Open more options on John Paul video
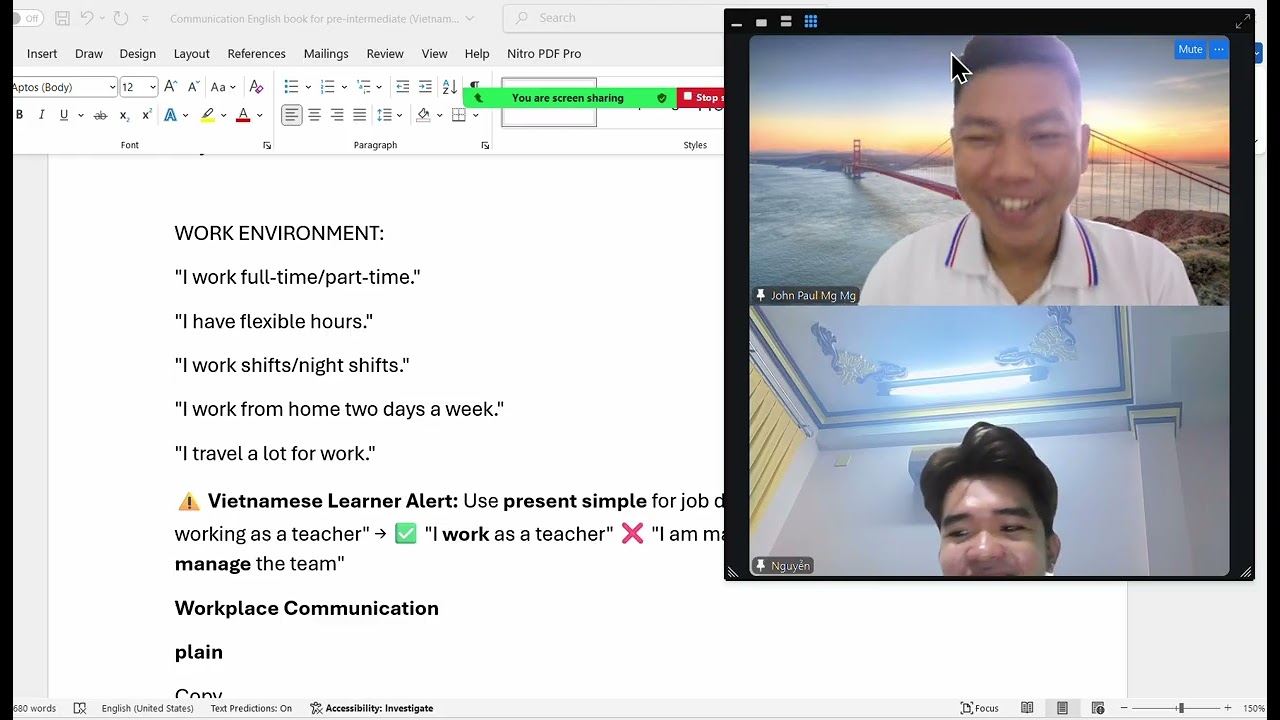Screen dimensions: 1280x720 coord(1219,49)
